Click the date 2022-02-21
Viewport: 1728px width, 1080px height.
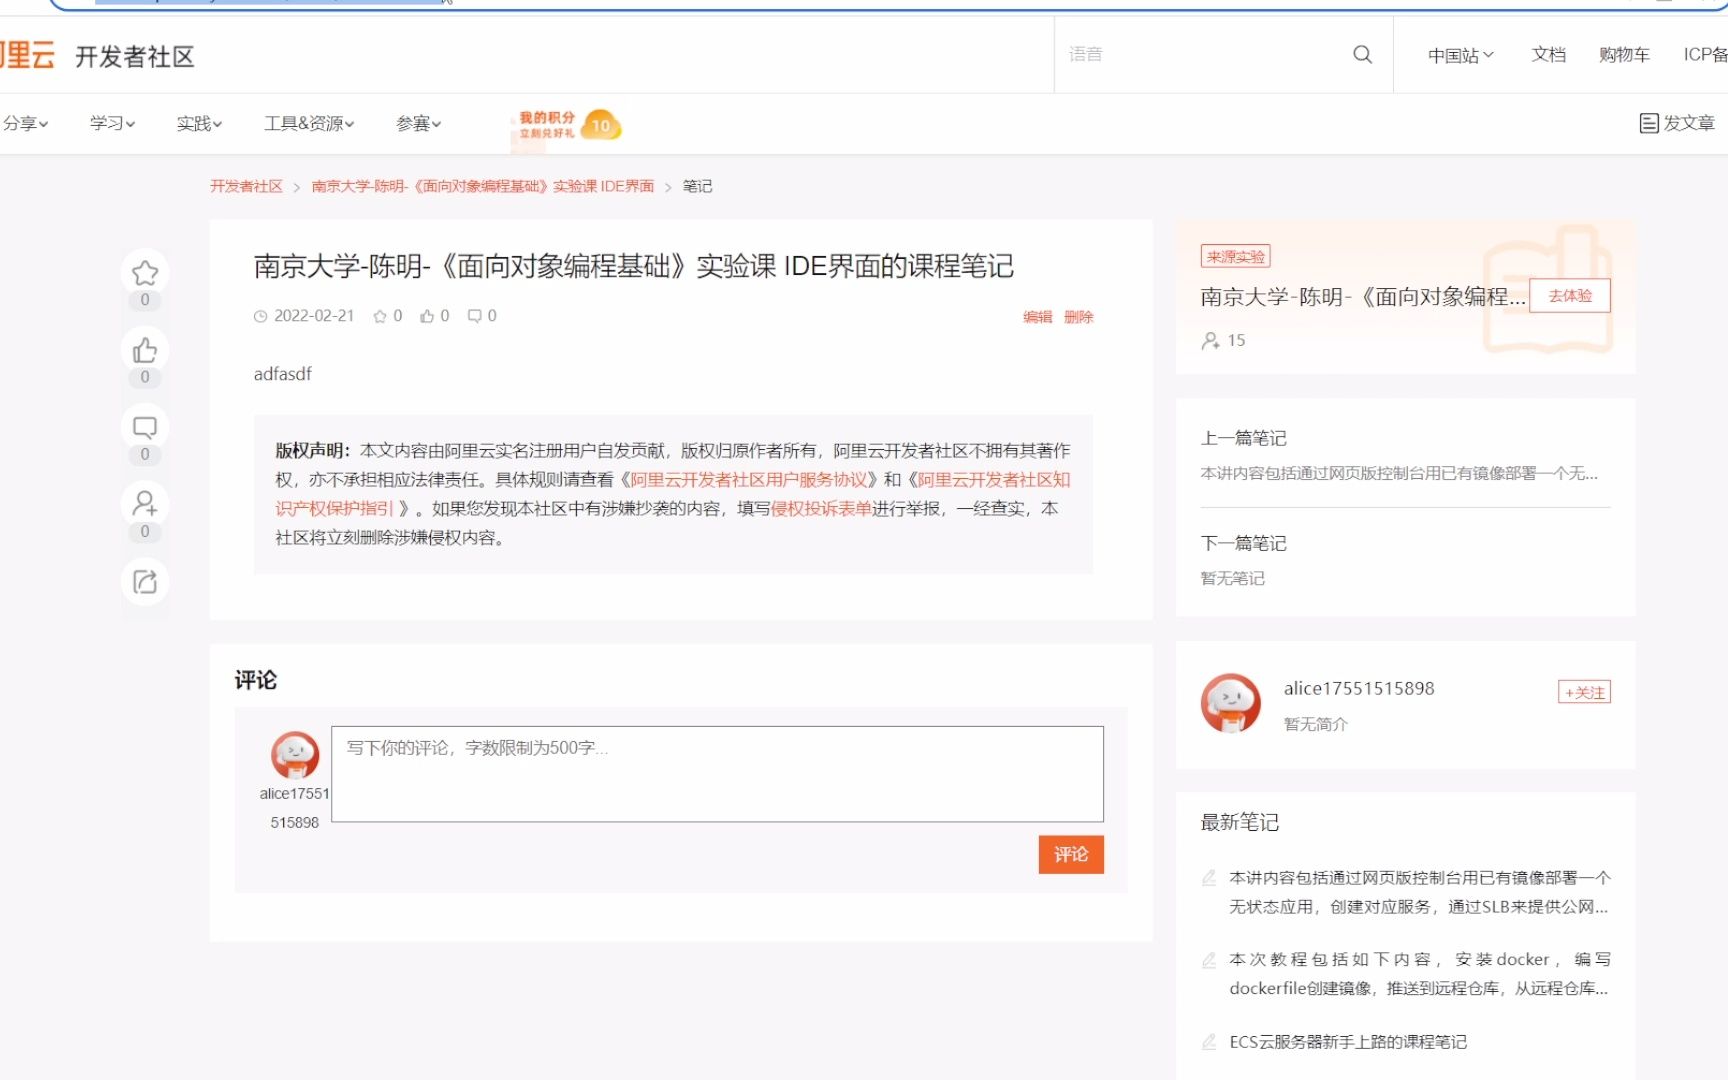314,316
